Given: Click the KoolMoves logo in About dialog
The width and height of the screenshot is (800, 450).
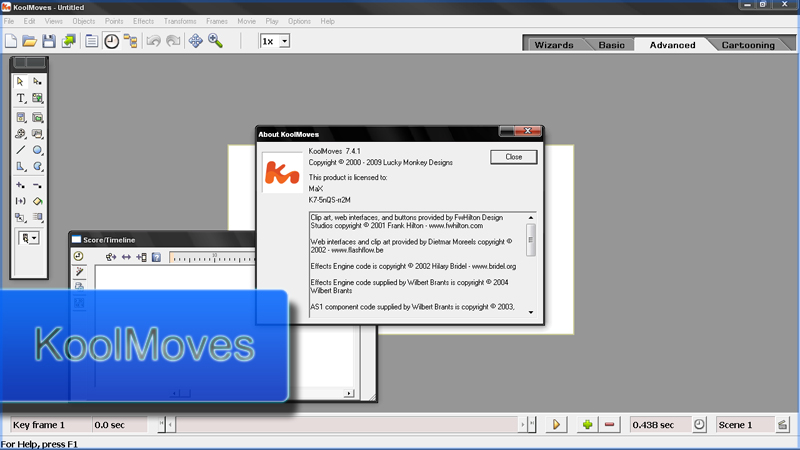Looking at the screenshot, I should pyautogui.click(x=282, y=172).
